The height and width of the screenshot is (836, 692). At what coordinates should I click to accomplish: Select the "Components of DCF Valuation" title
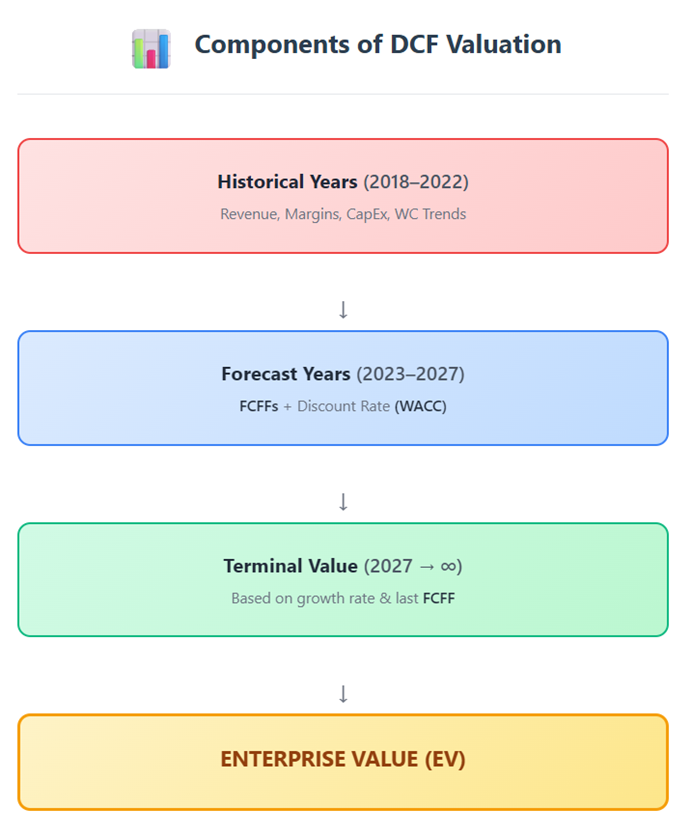click(377, 45)
